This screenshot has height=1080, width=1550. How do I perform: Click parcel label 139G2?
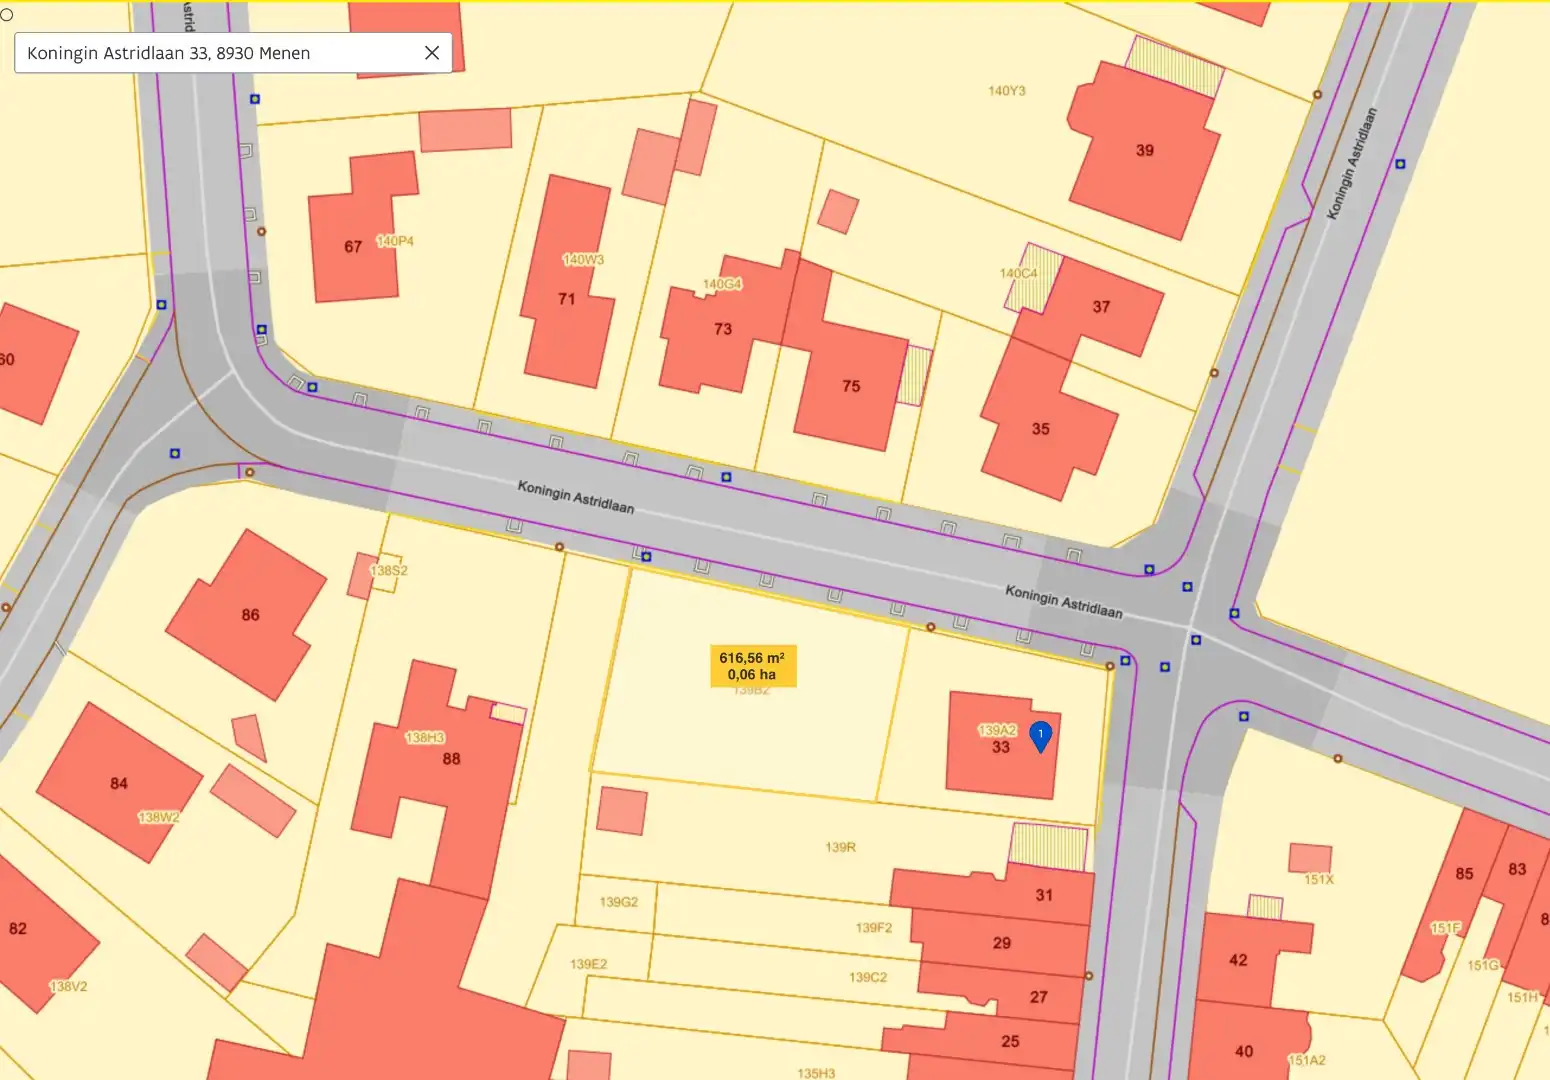(x=619, y=902)
